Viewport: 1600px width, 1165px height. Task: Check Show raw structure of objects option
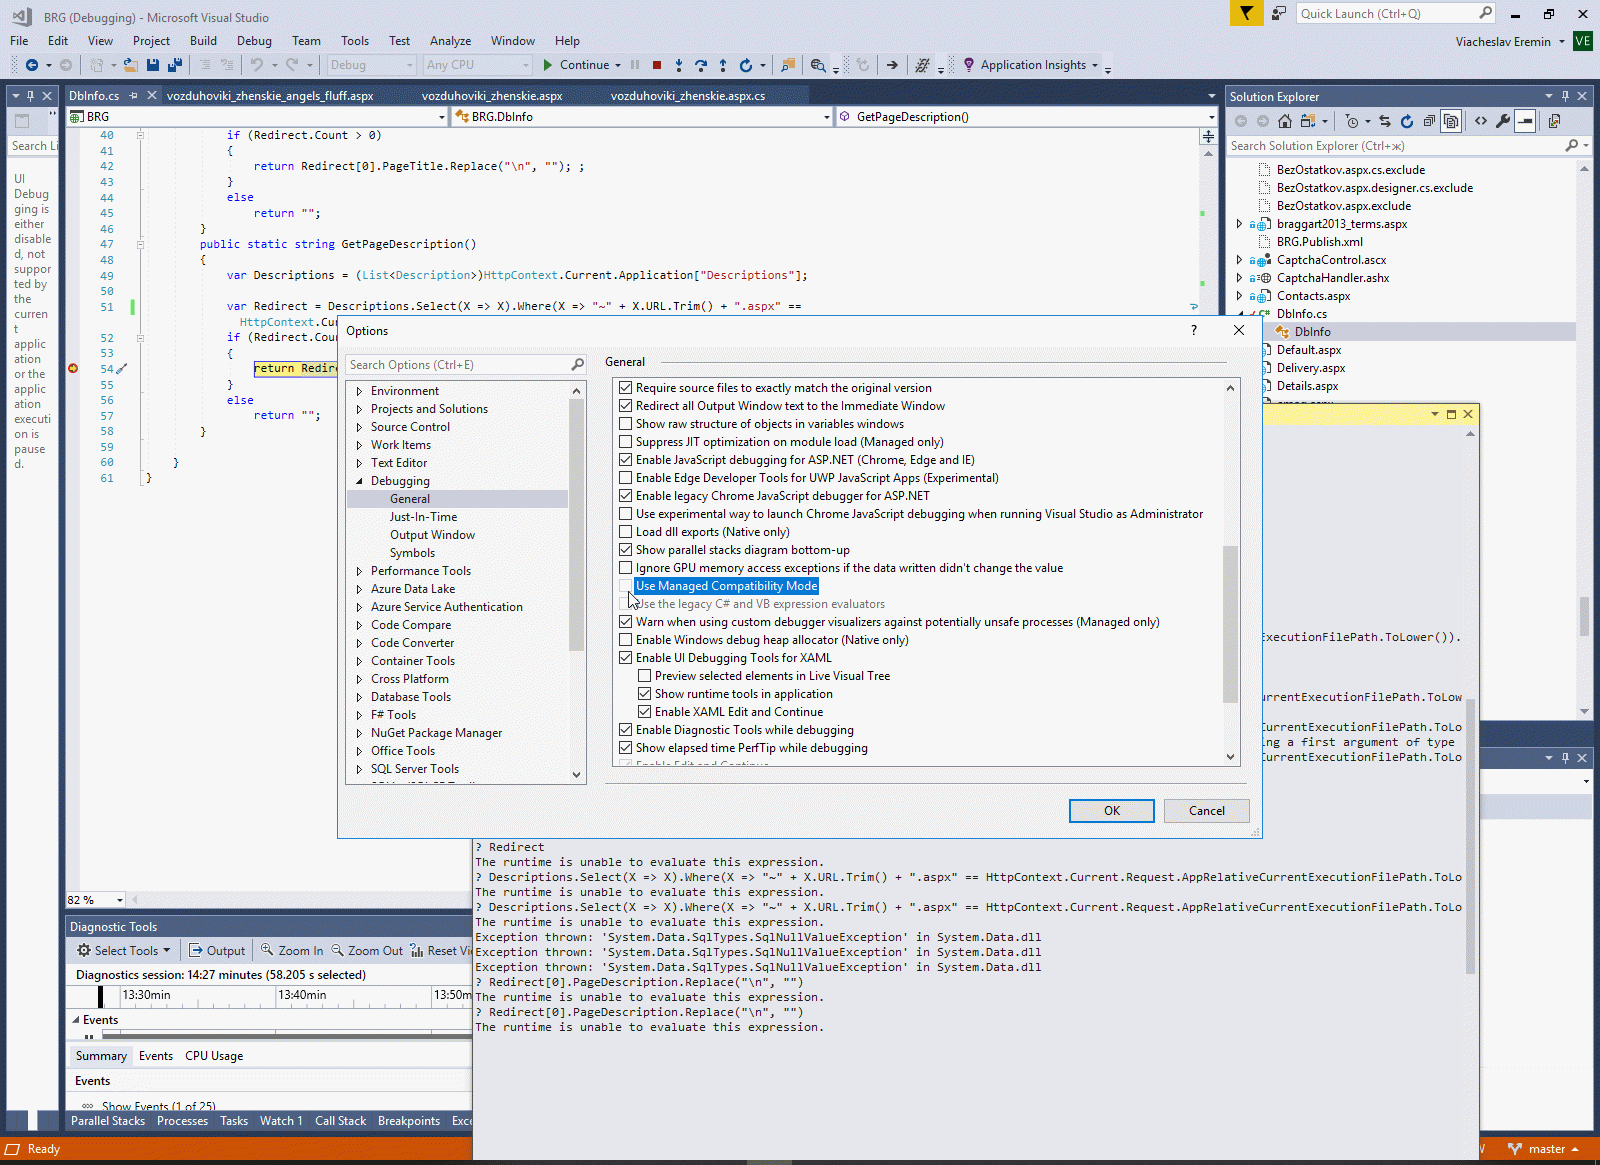(626, 424)
